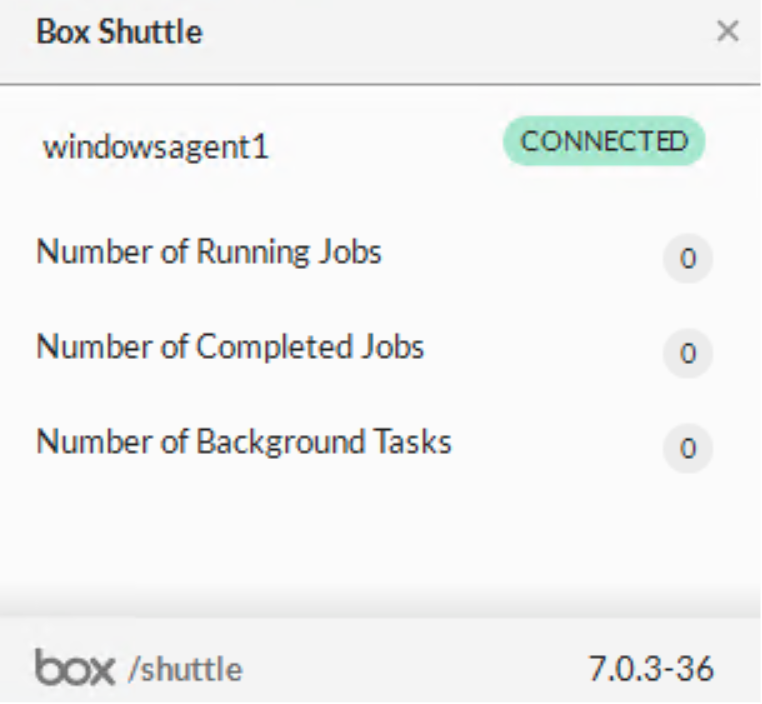This screenshot has height=704, width=762.
Task: Close the Box Shuttle panel
Action: (x=727, y=32)
